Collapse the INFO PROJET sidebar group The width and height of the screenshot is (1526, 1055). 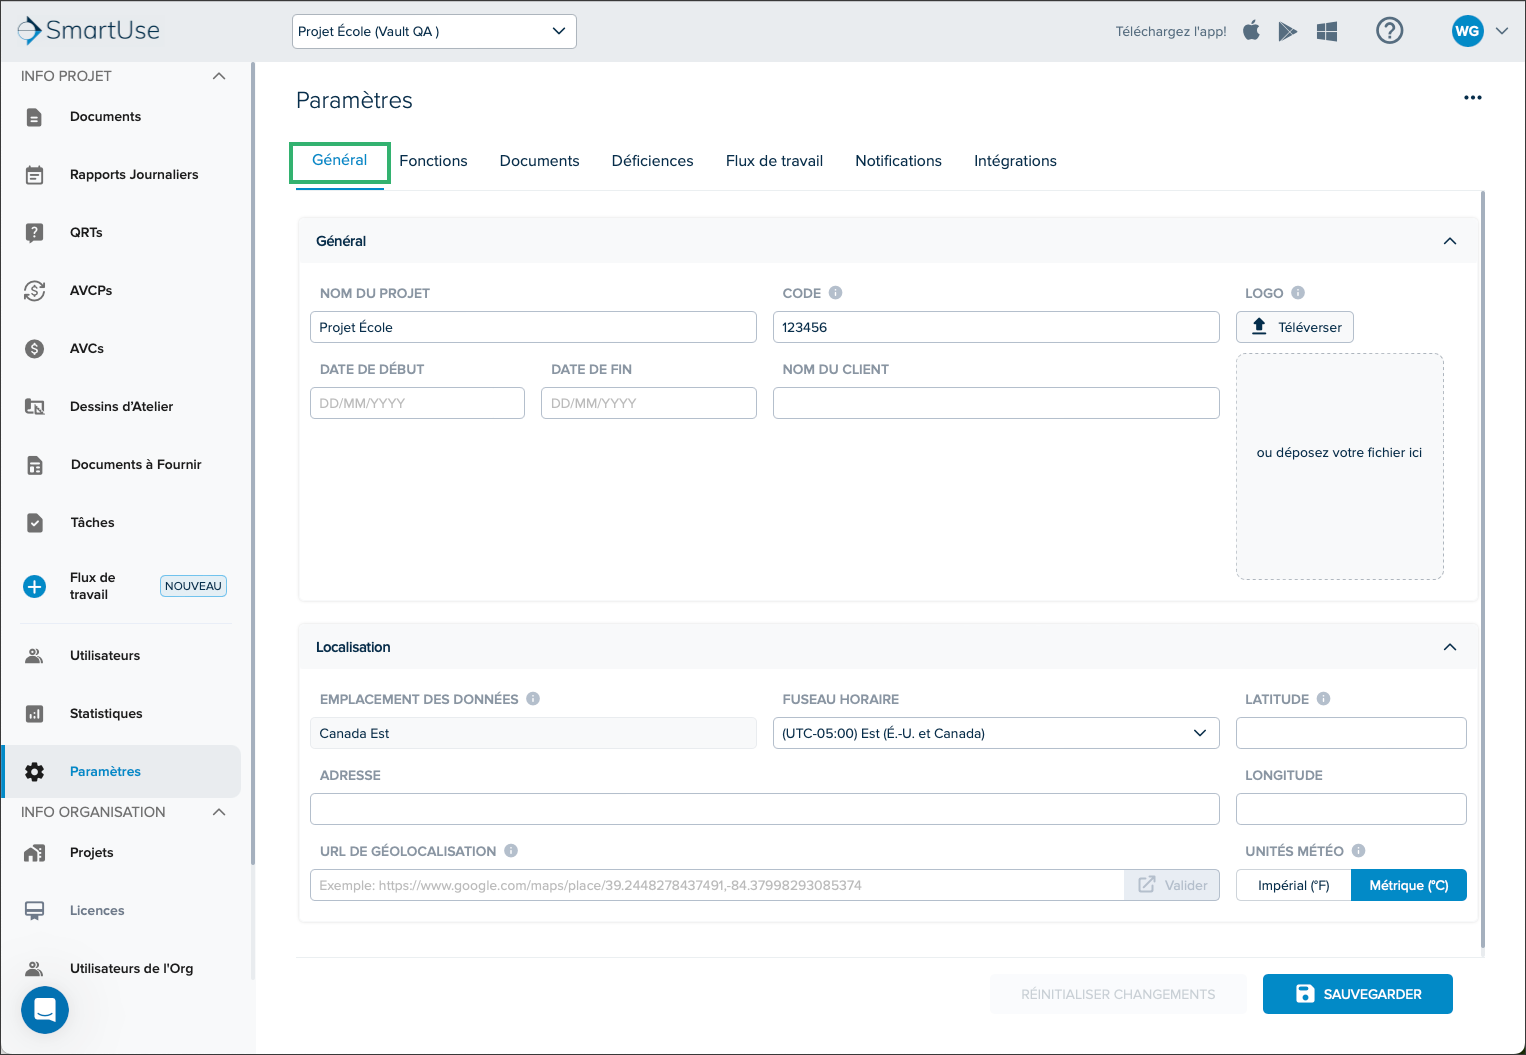point(219,76)
